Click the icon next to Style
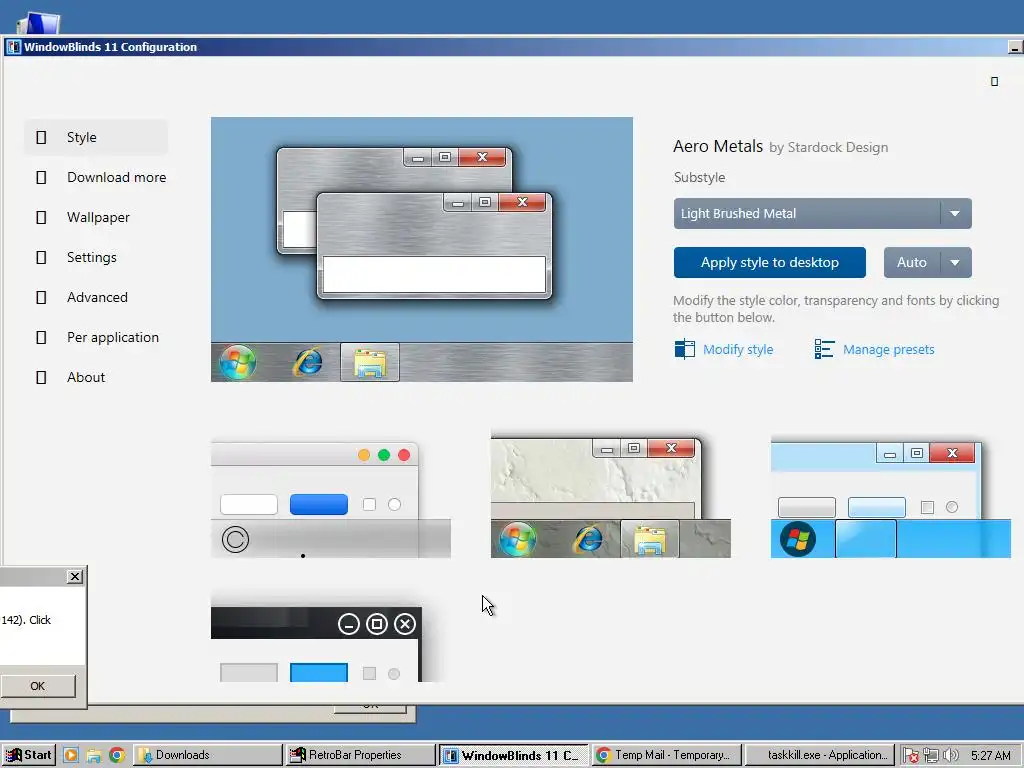 (41, 137)
